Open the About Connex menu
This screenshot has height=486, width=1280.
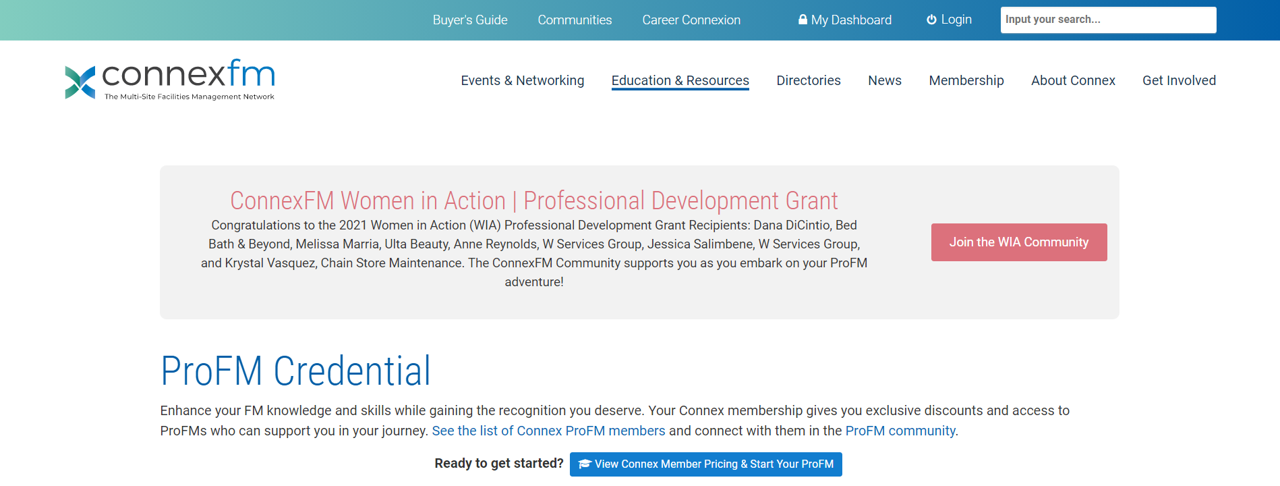(1073, 81)
